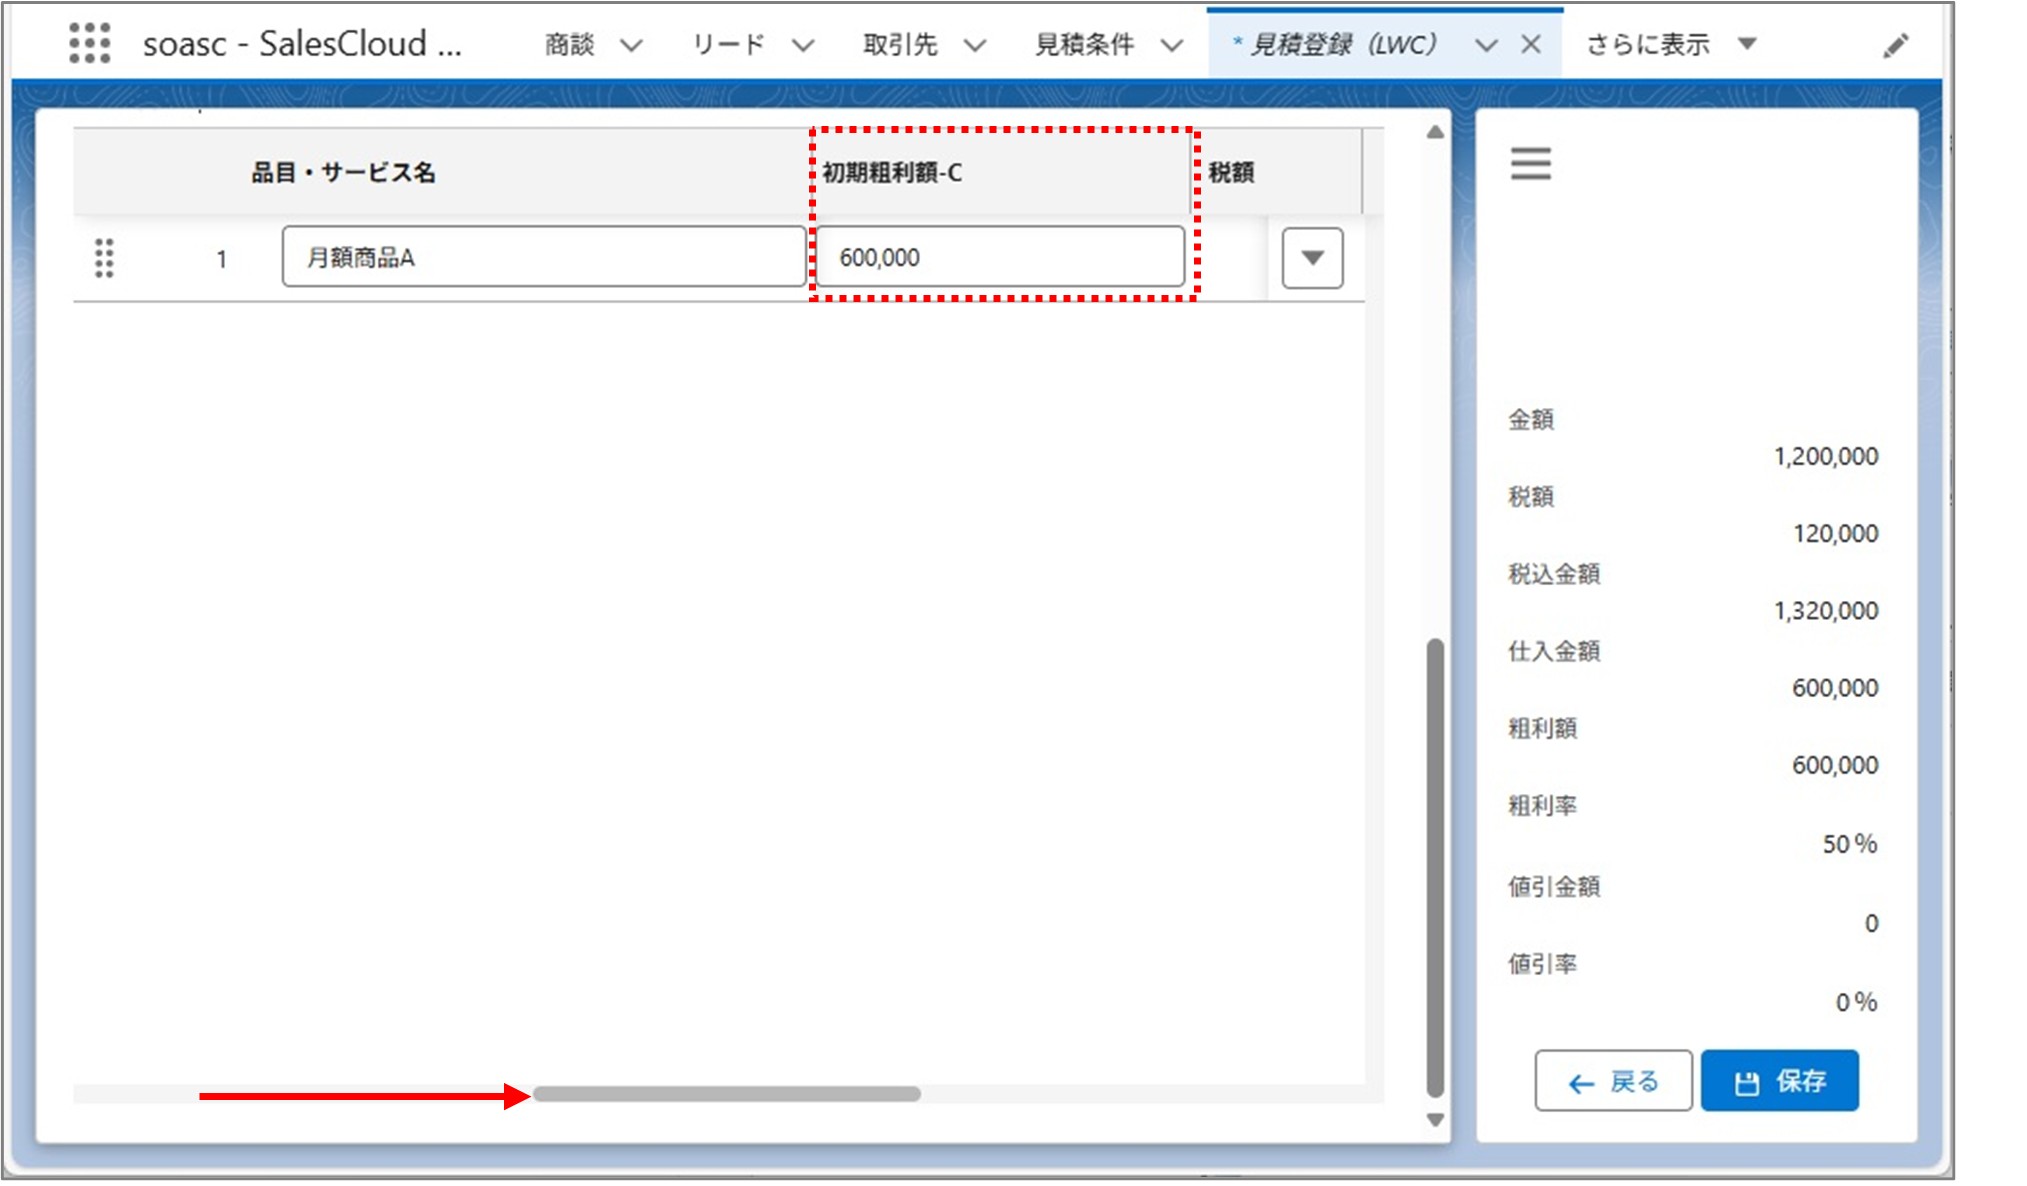Screen dimensions: 2027x1186
Task: Switch to the 取引先 tab
Action: 898,43
